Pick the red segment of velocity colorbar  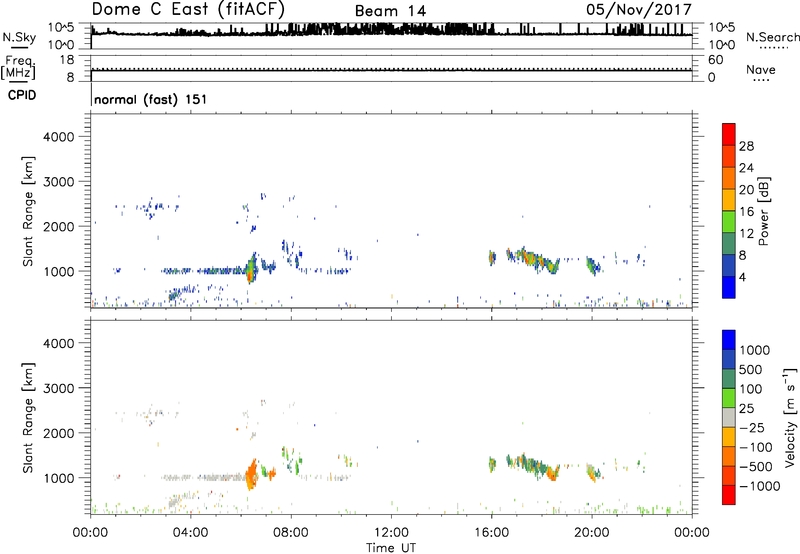click(729, 495)
